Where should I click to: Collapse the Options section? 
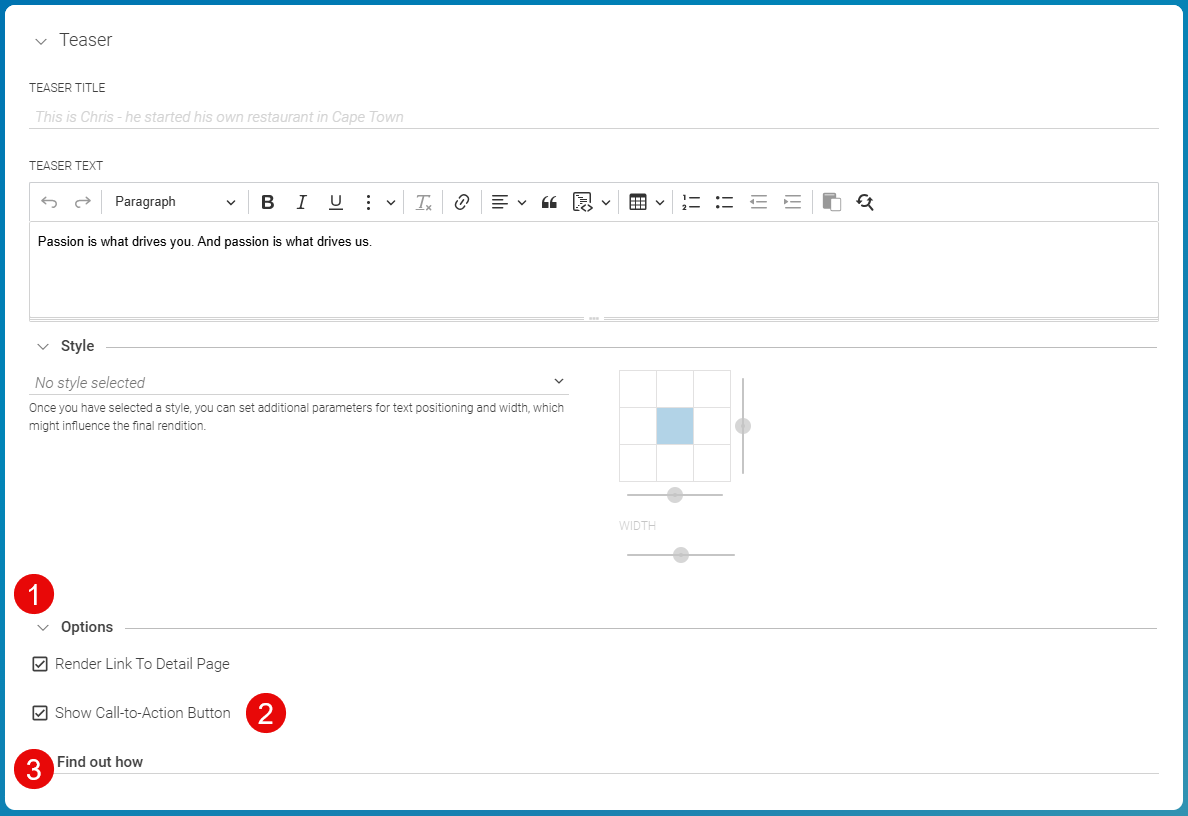42,627
